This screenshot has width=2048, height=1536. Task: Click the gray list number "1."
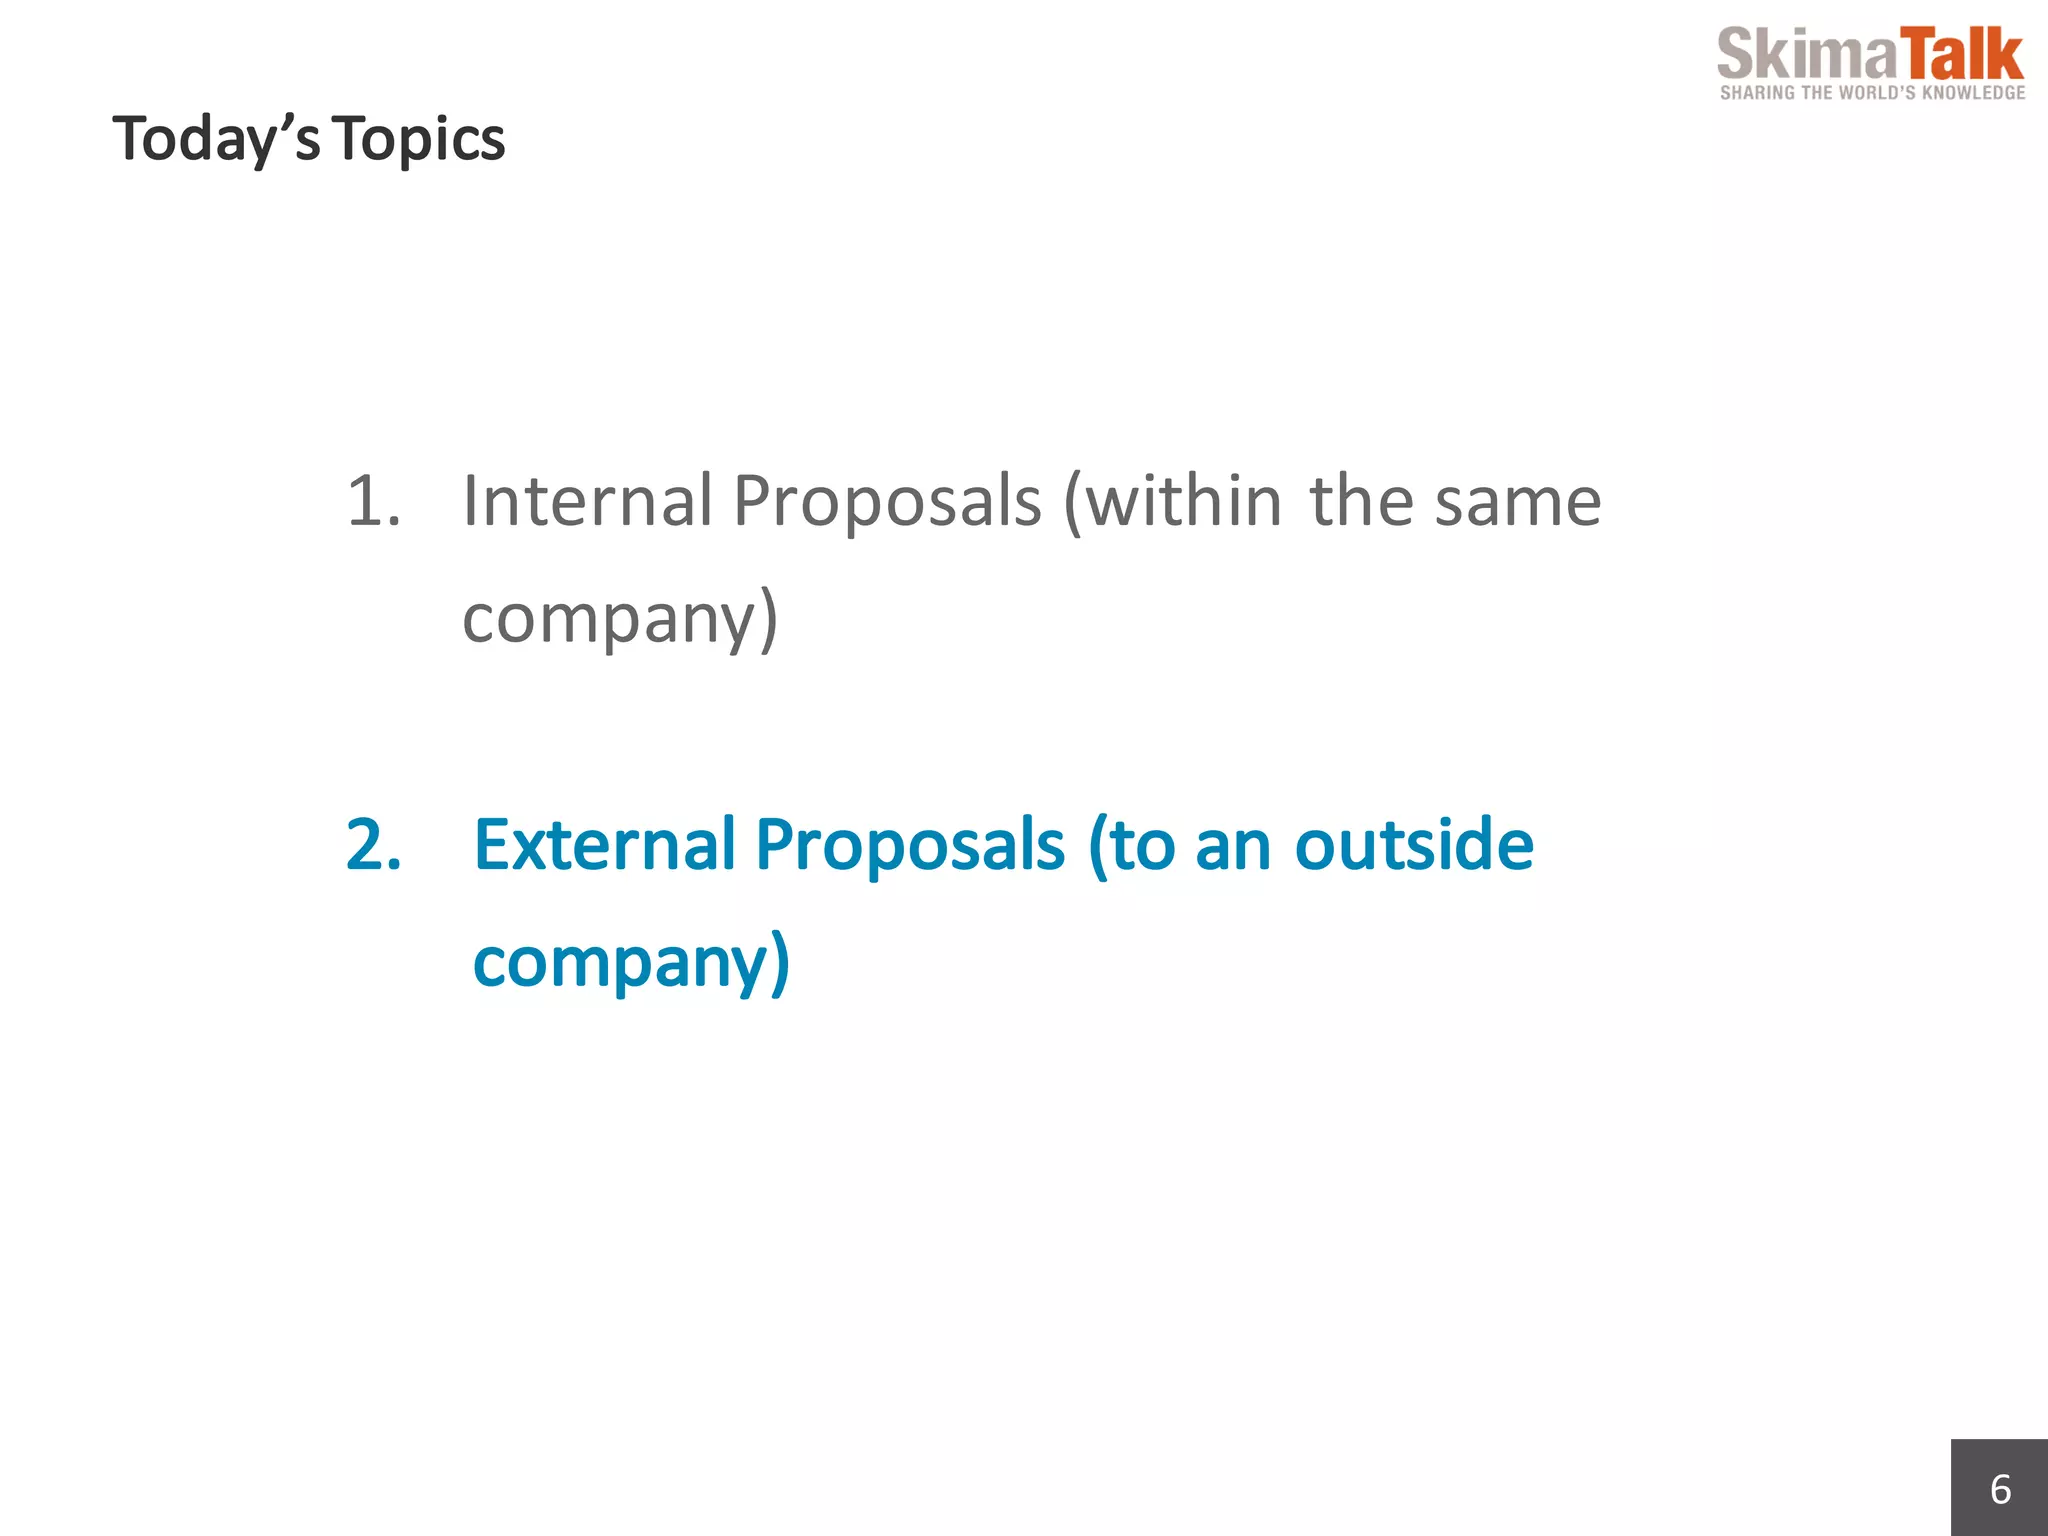pos(374,500)
